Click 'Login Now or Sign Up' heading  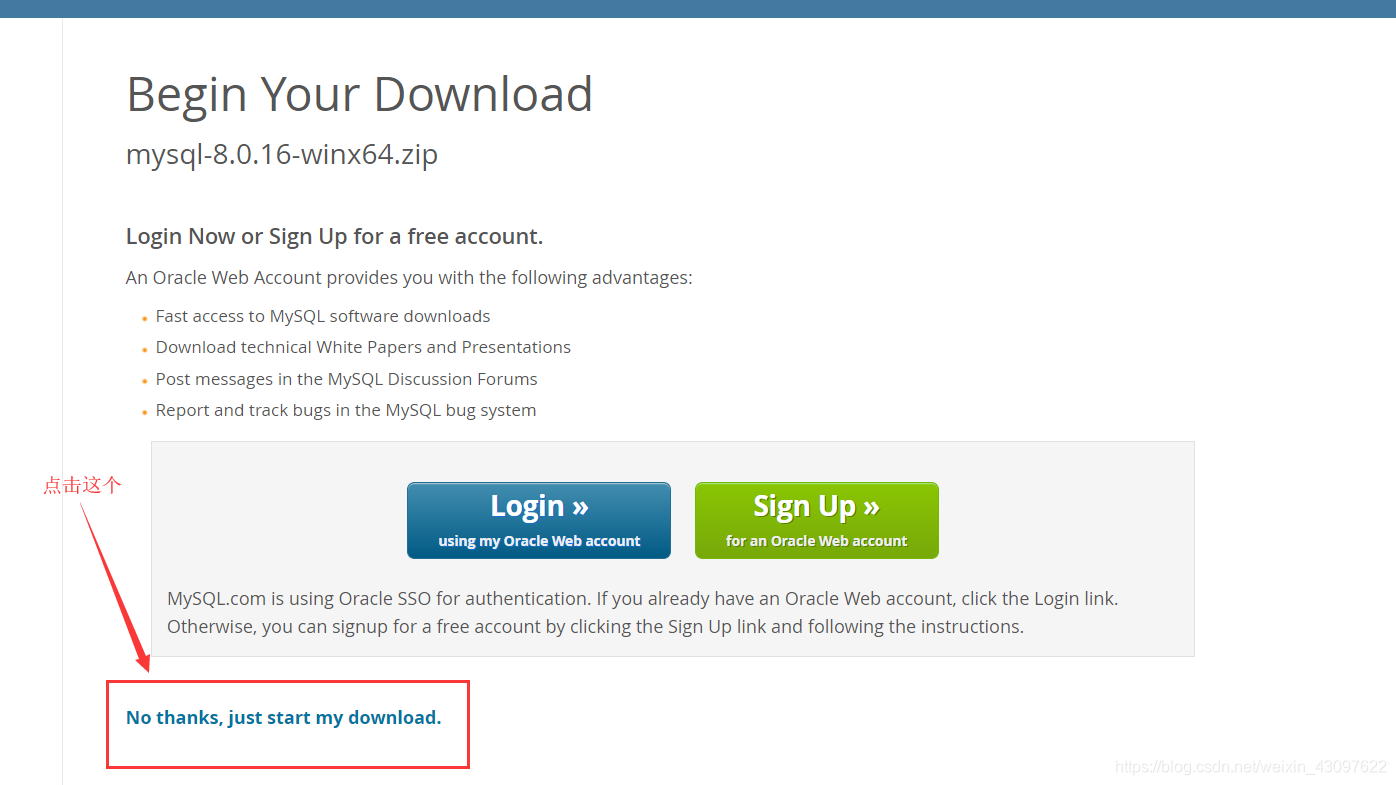[x=334, y=236]
